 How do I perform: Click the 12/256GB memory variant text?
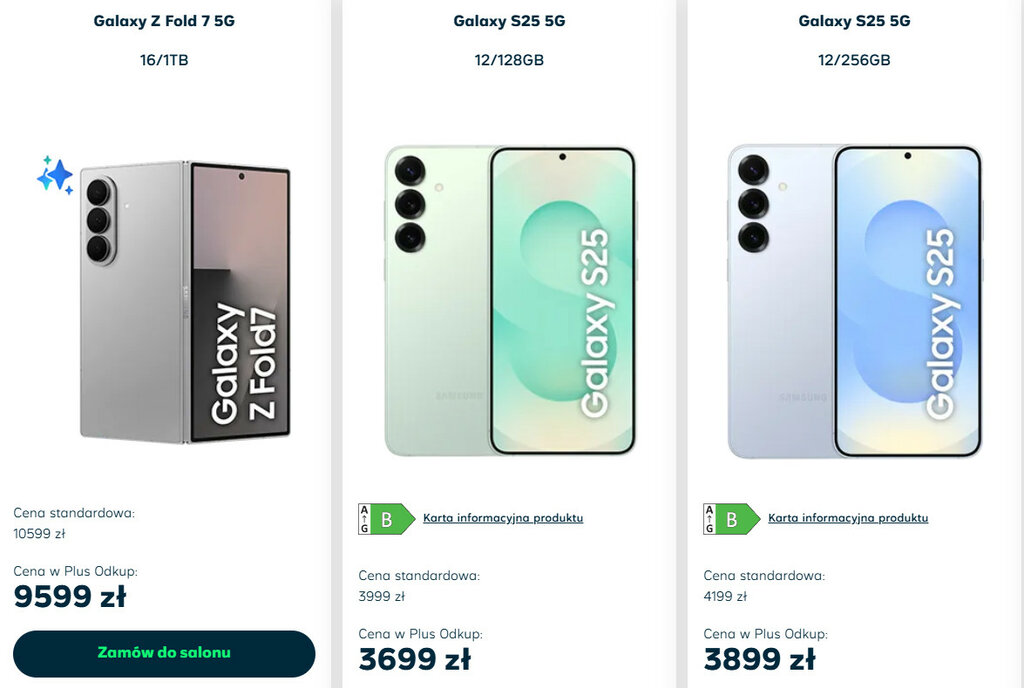pos(854,60)
